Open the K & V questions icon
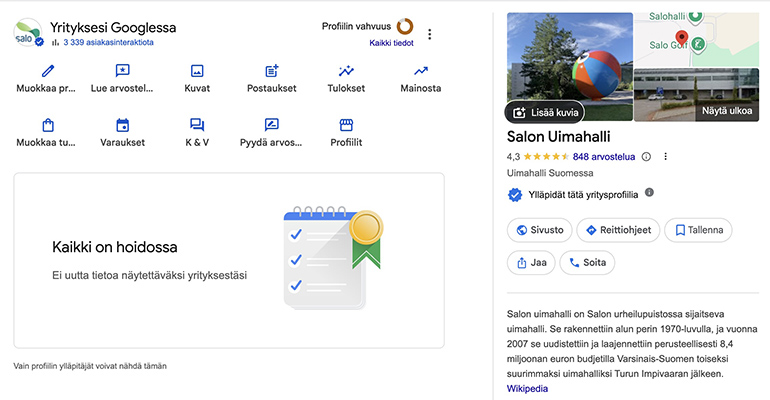The image size is (770, 400). 197,125
